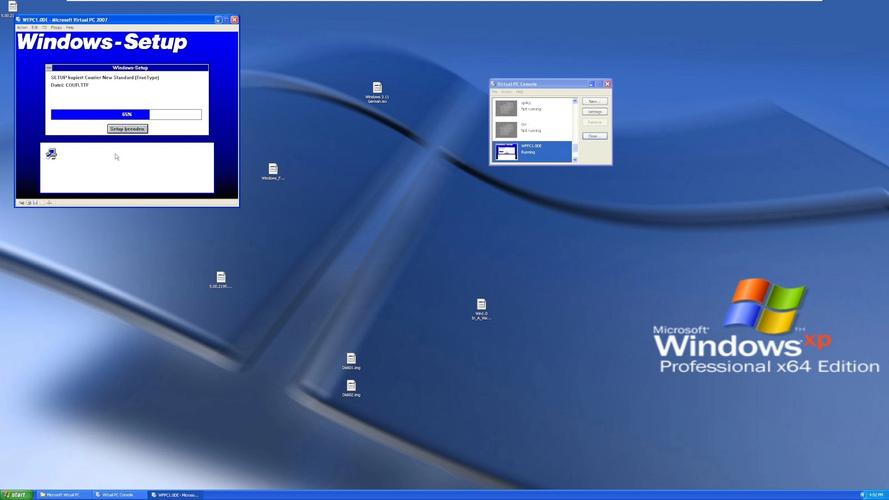889x500 pixels.
Task: Switch to WFPC1.00E taskbar item
Action: pos(175,495)
